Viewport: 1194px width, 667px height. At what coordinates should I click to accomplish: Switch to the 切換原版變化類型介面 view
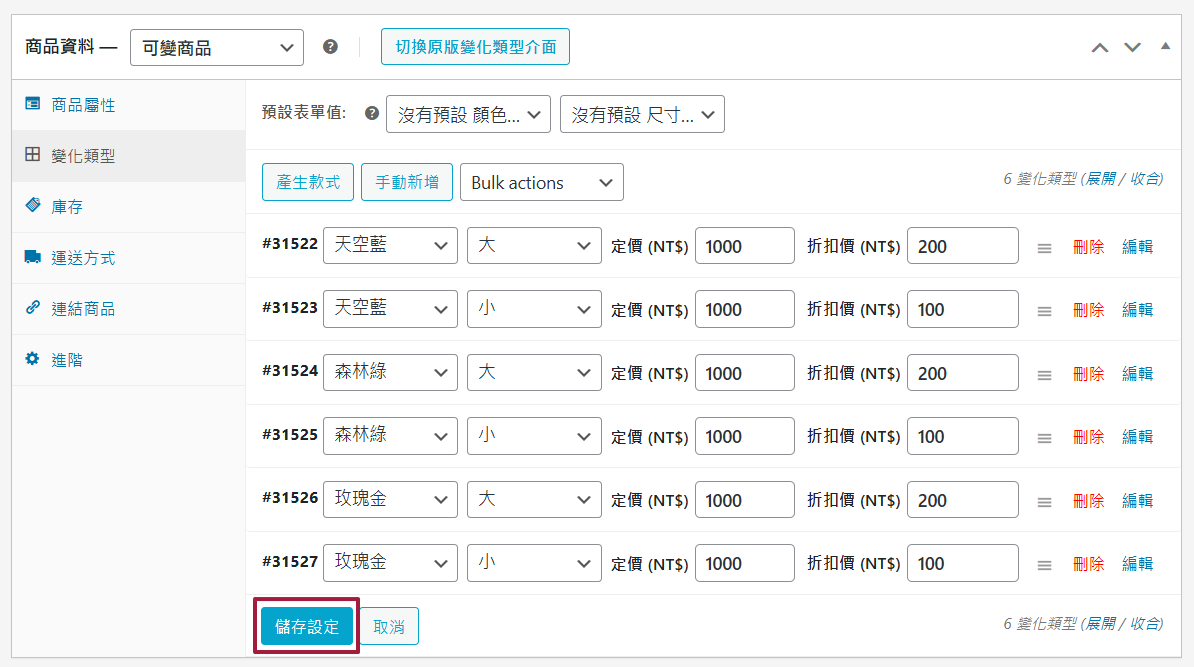pos(475,46)
